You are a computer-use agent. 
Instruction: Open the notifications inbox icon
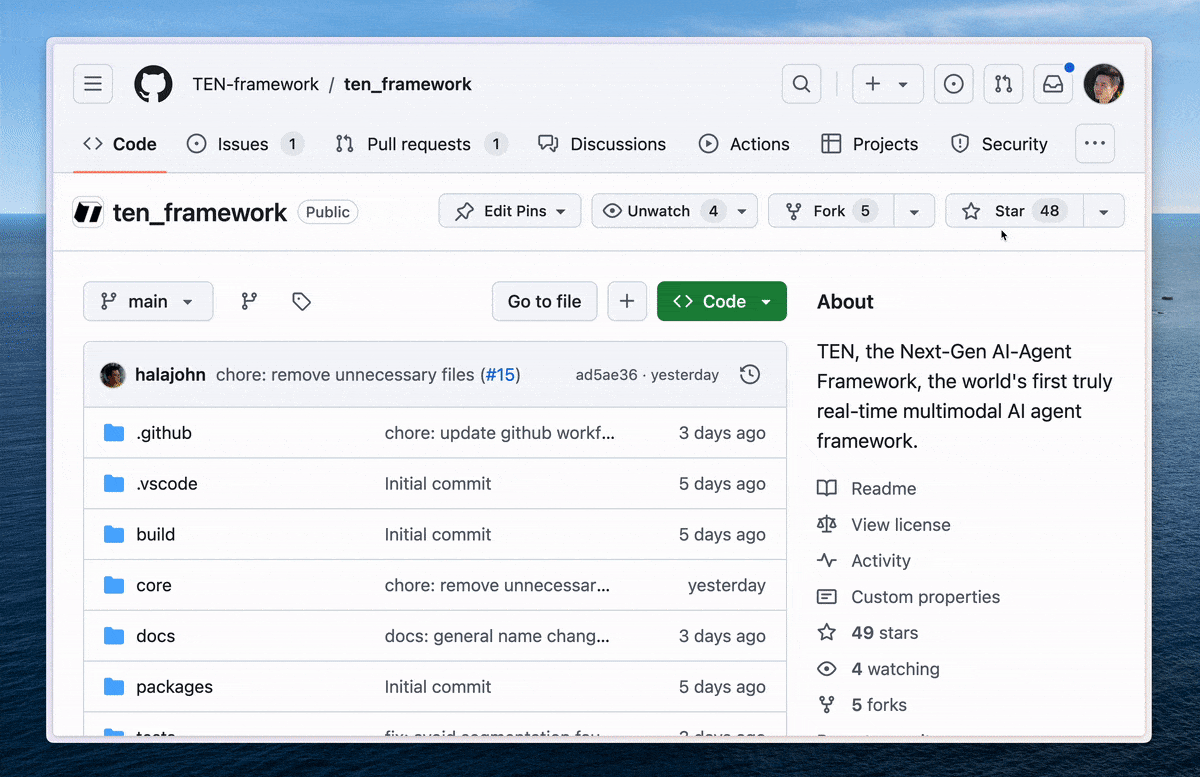[1053, 84]
